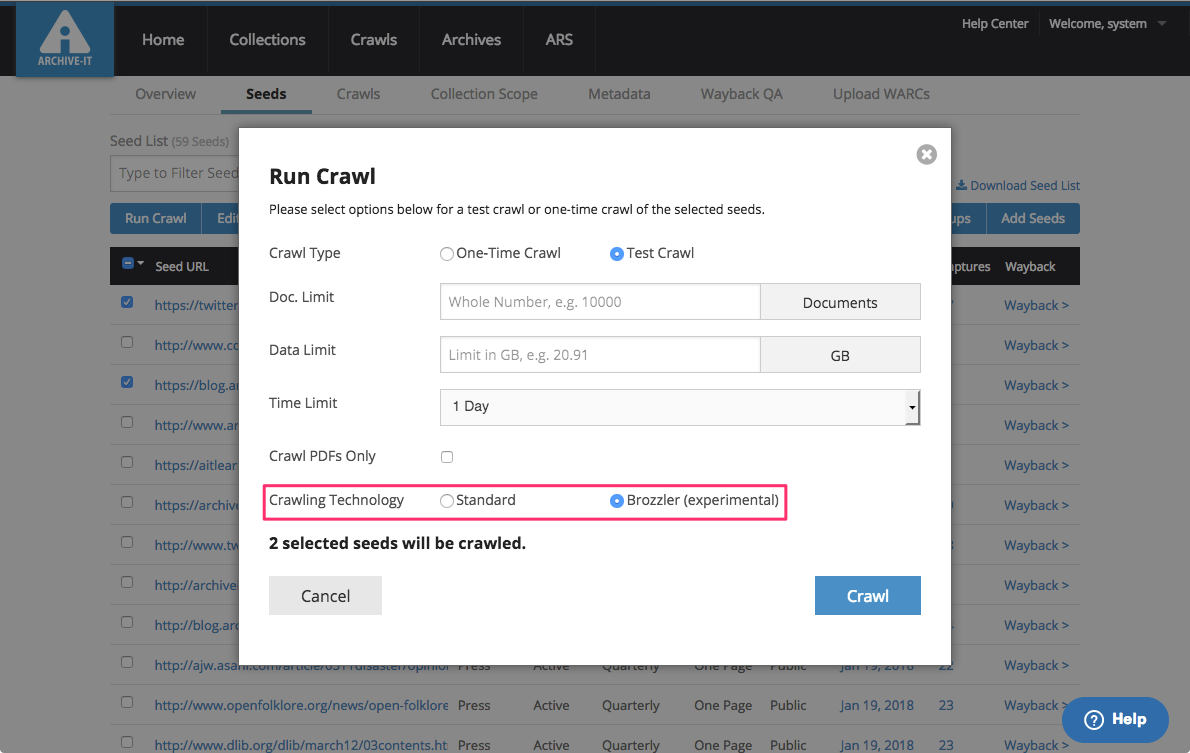
Task: Open the Help Center link
Action: pos(994,24)
